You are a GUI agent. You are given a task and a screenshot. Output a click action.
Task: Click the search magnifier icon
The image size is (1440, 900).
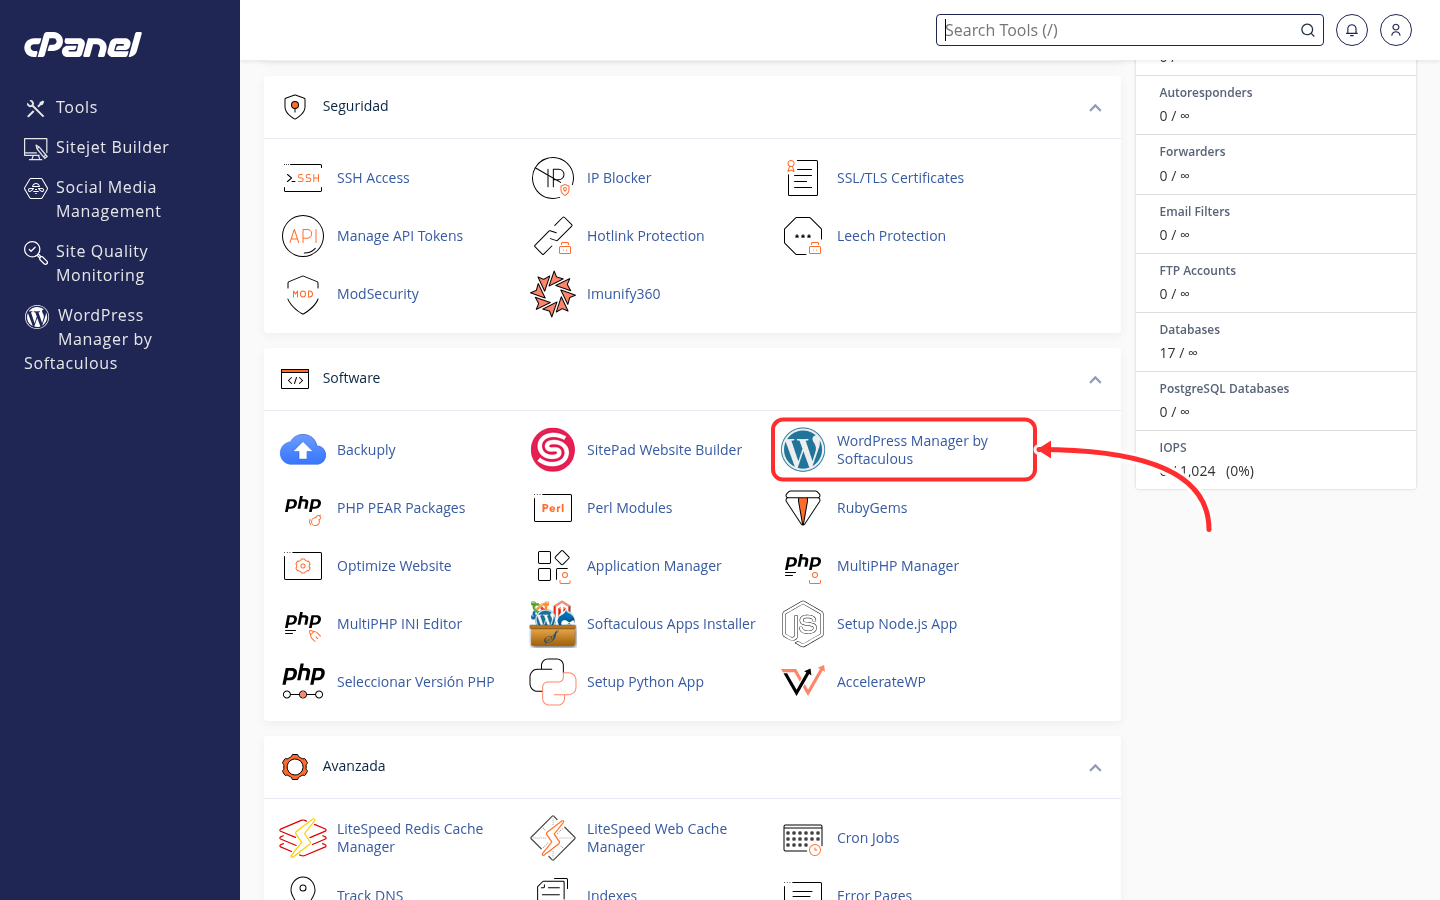coord(1307,30)
